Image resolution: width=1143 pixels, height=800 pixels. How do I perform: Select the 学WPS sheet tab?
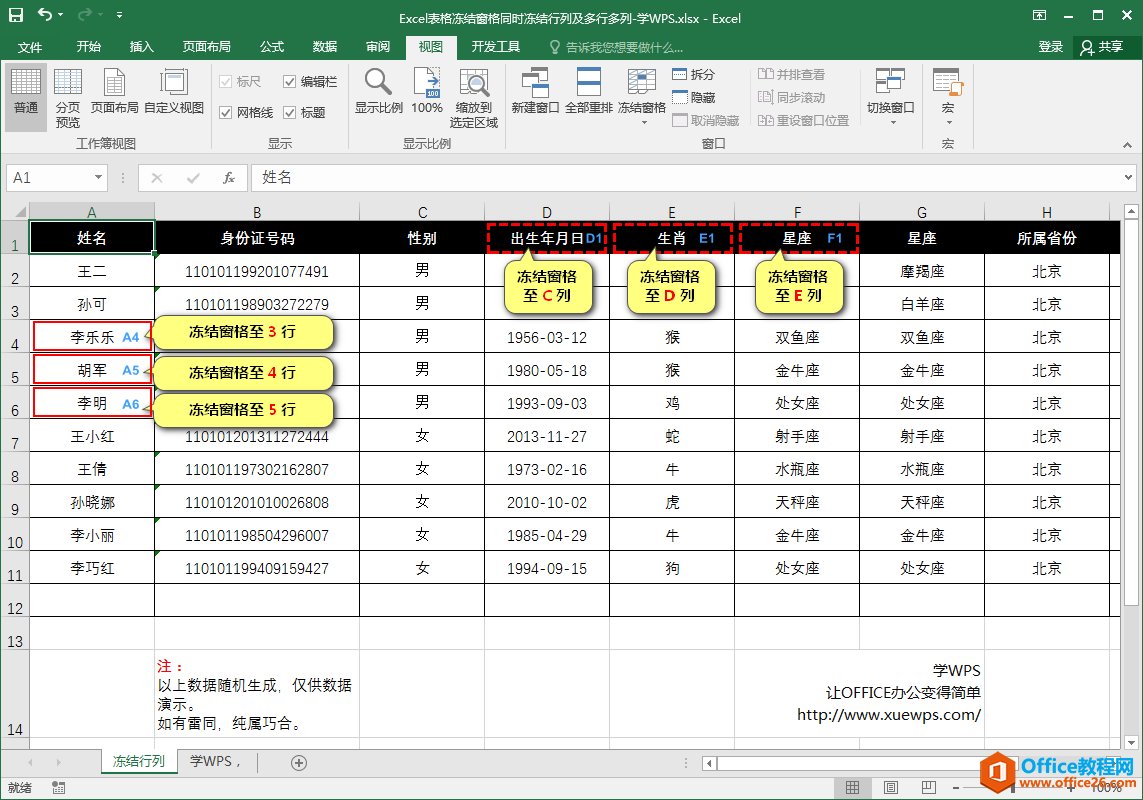pyautogui.click(x=215, y=761)
